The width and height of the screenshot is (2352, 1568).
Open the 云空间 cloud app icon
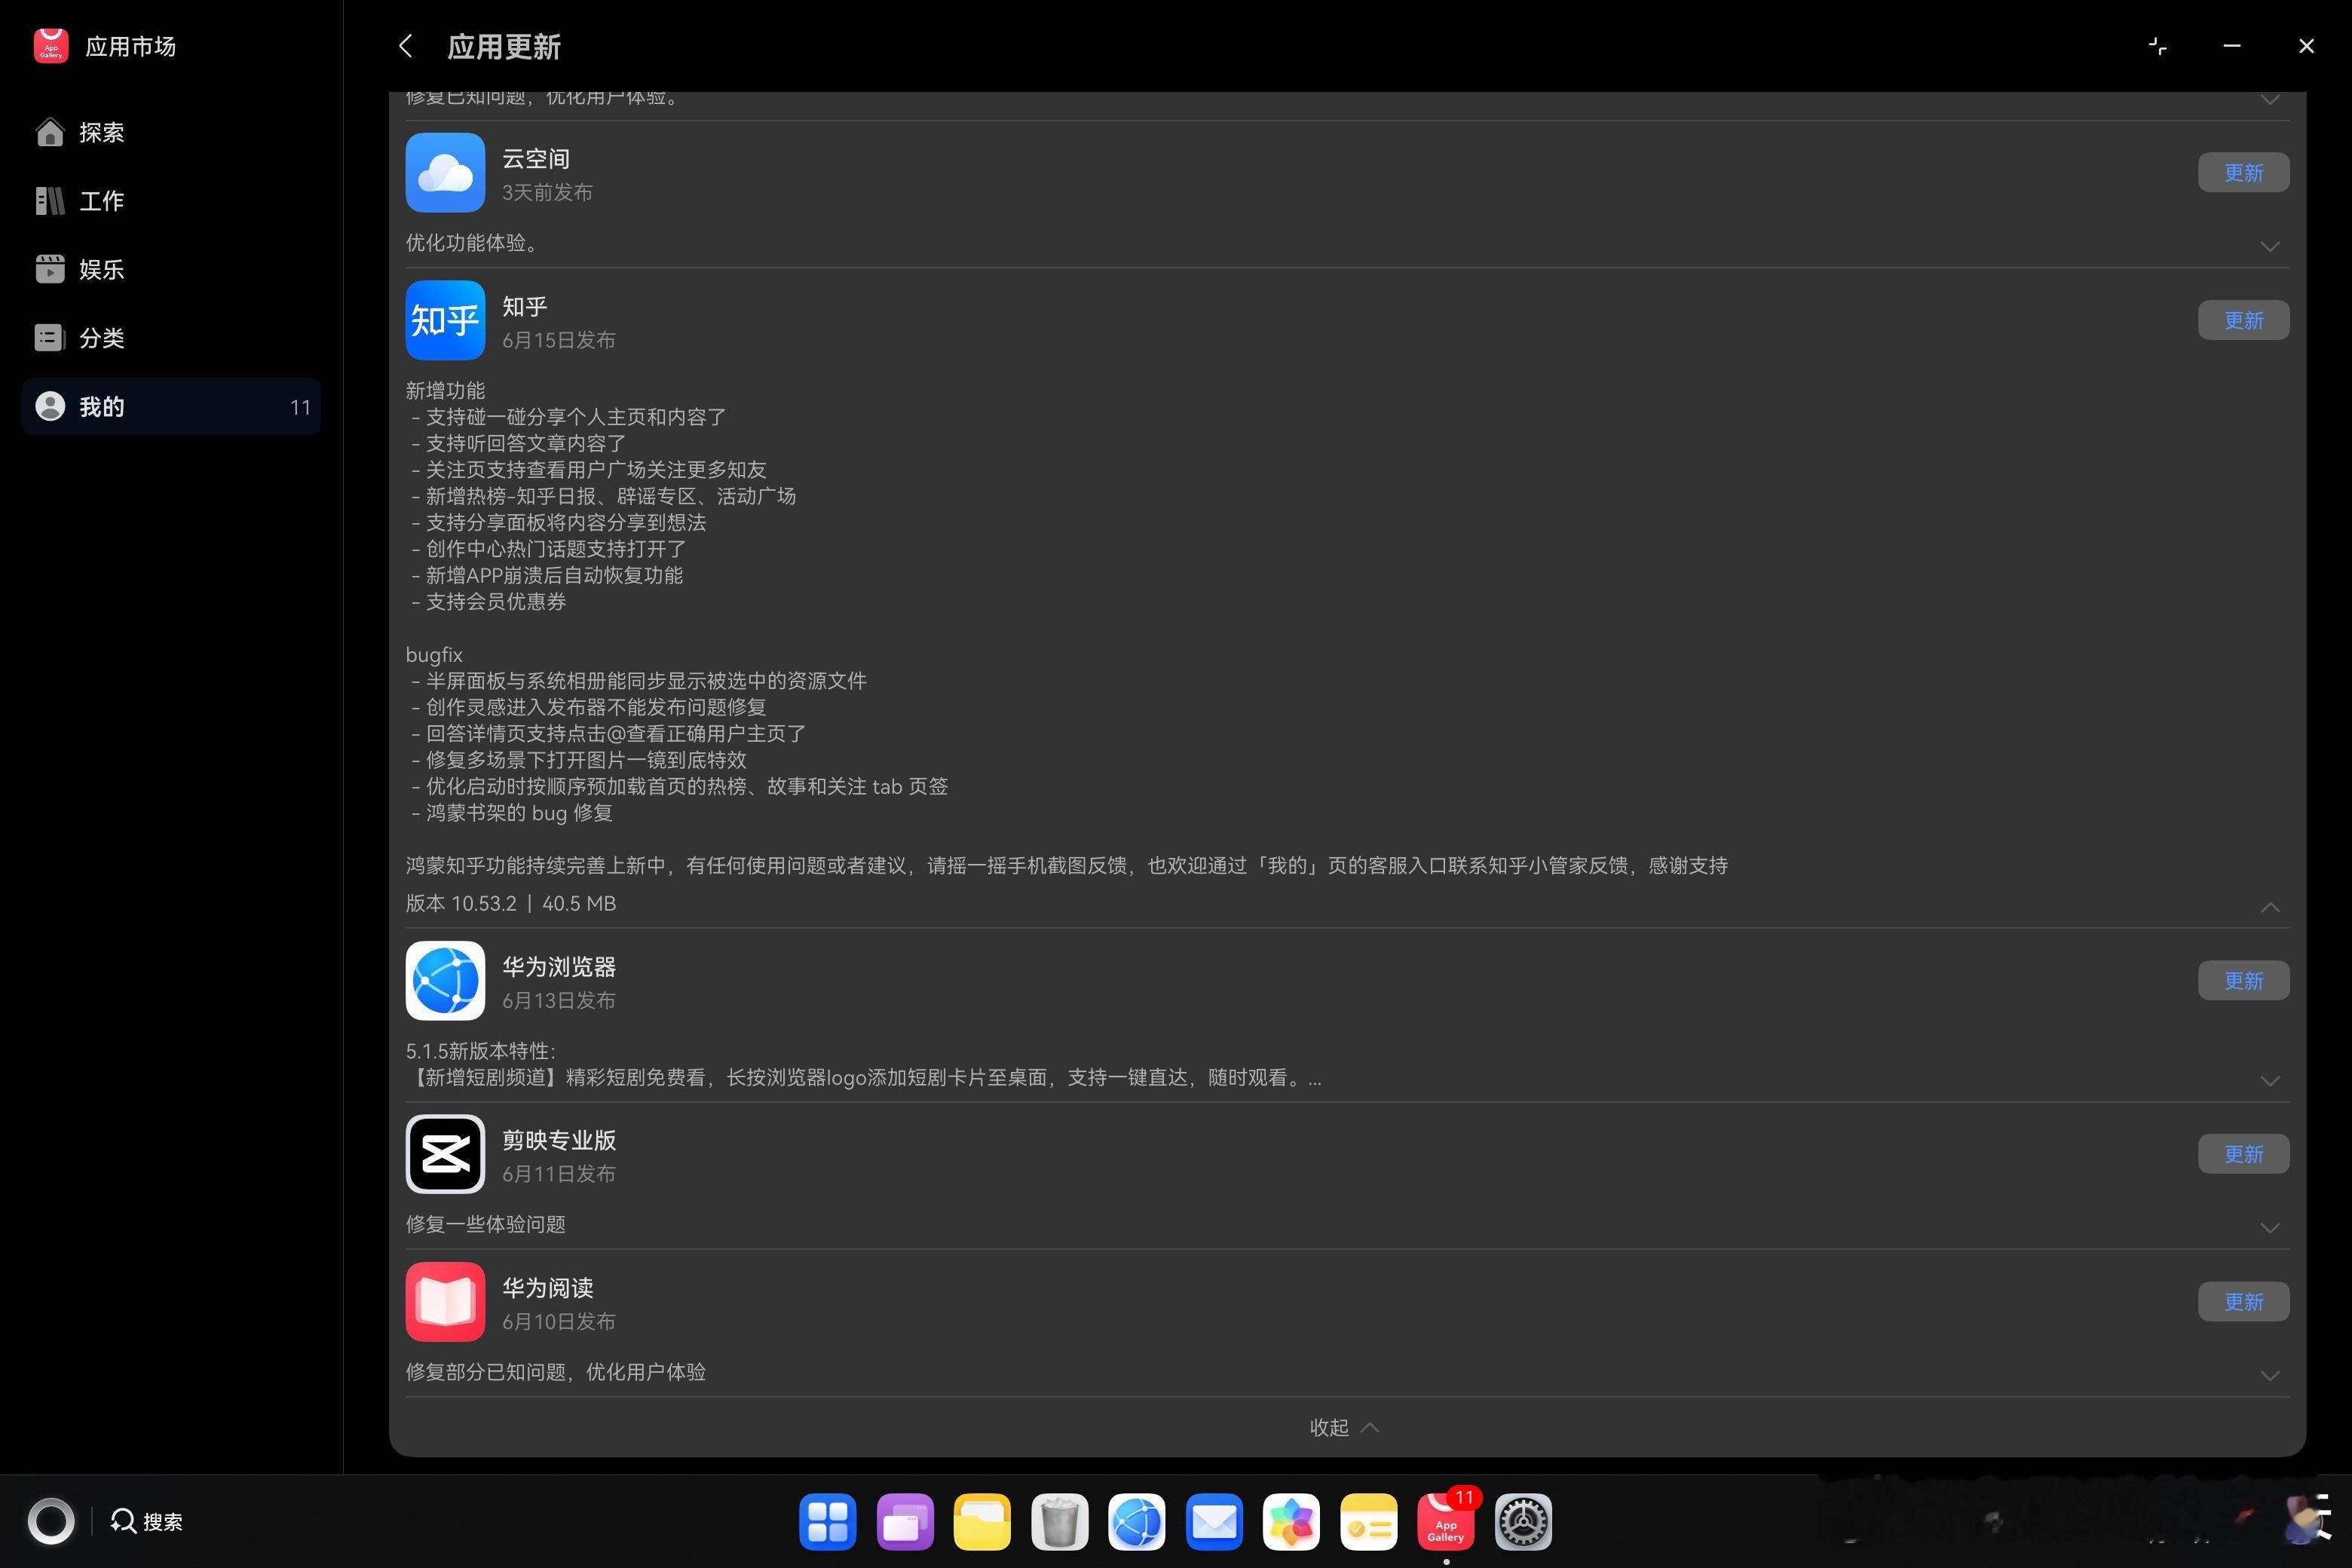pos(445,172)
